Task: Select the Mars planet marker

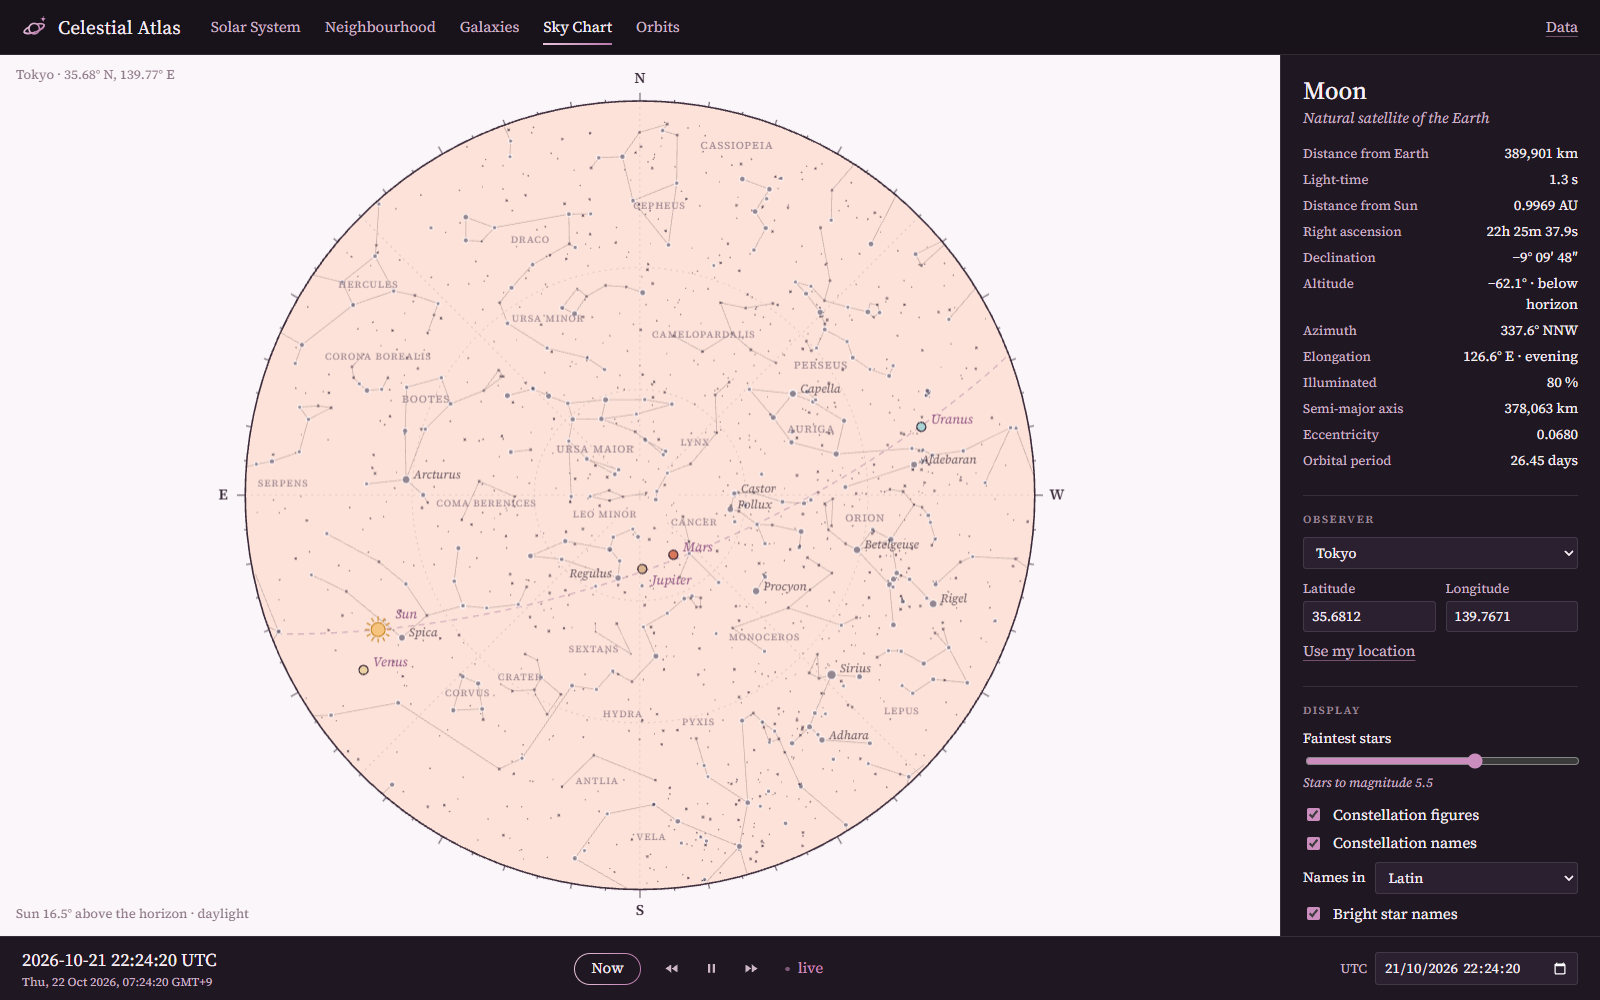Action: pos(673,554)
